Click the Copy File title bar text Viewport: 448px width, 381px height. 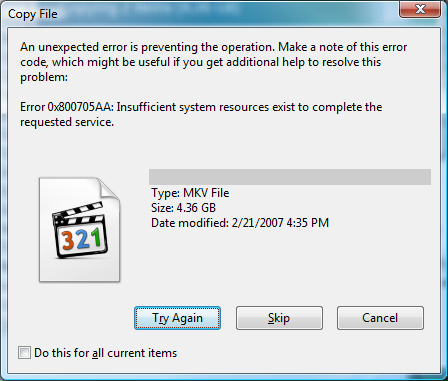pos(33,14)
